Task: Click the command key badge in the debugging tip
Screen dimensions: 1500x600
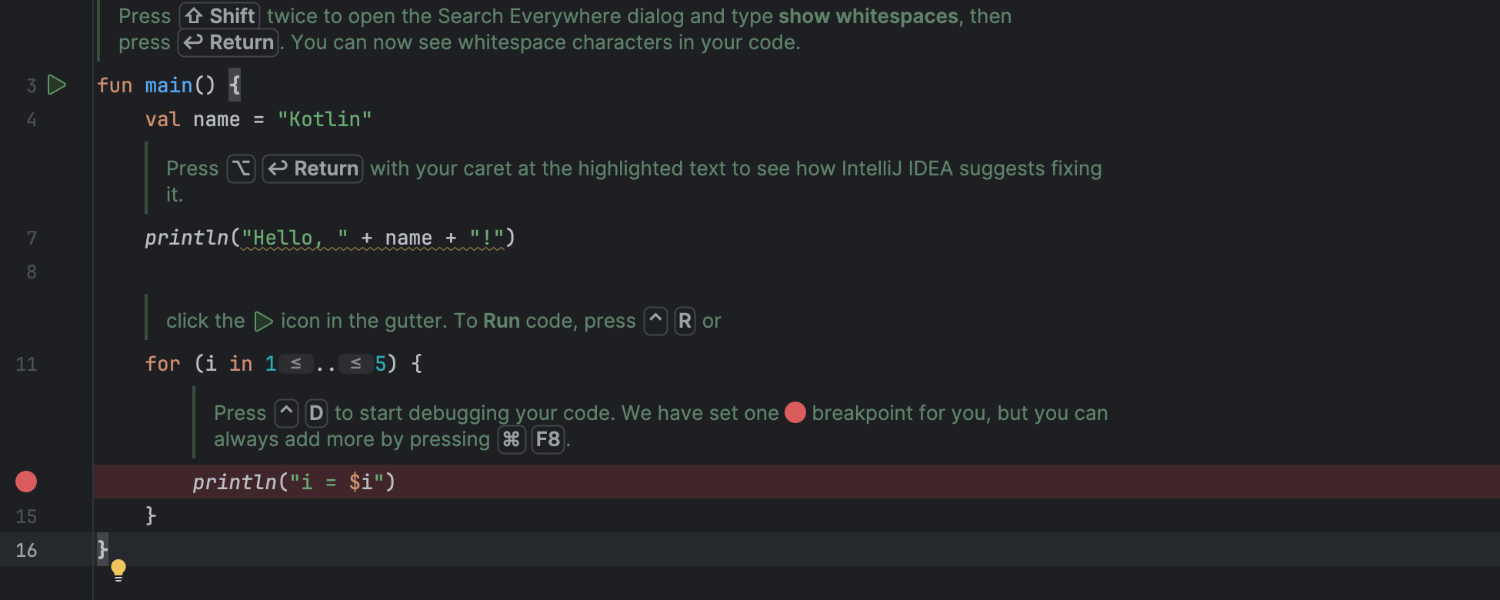Action: point(511,439)
